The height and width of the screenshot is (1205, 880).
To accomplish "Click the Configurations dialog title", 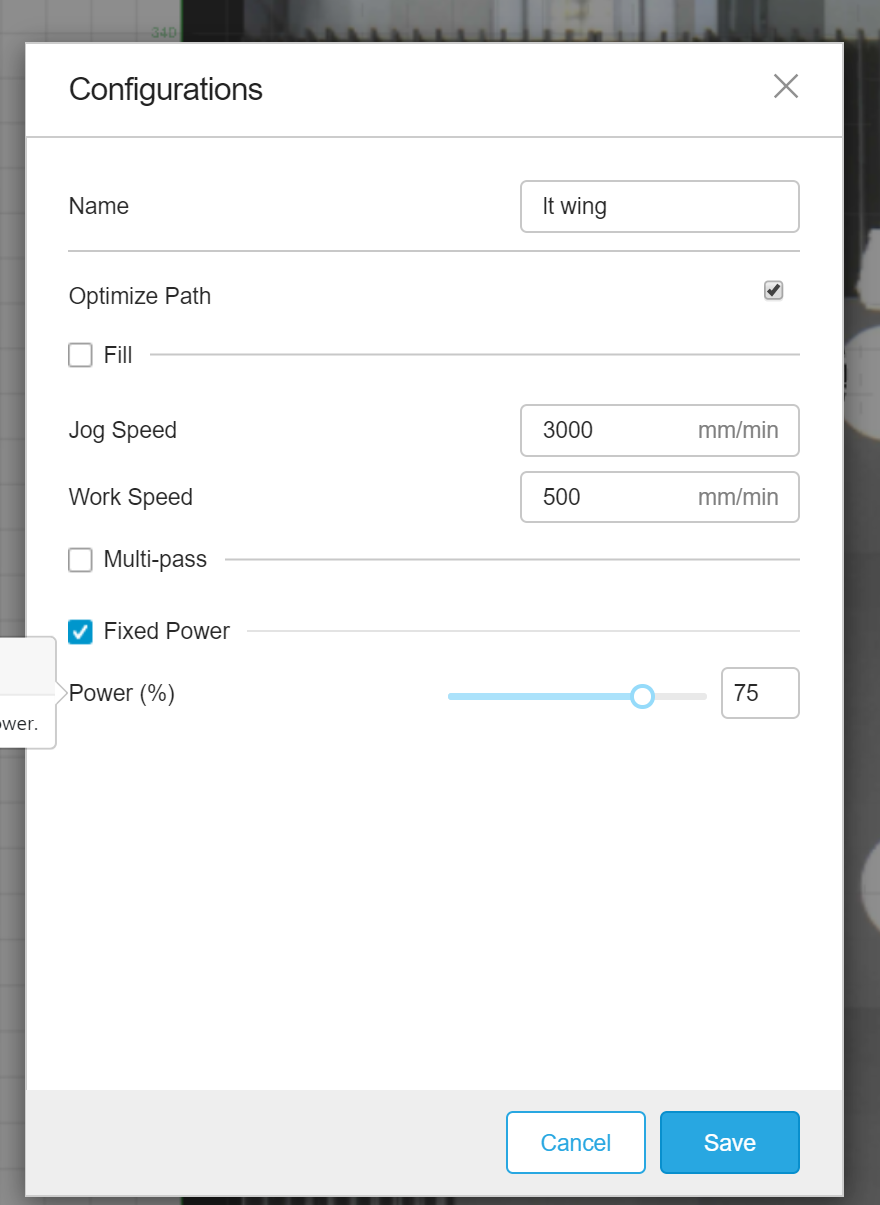I will coord(165,89).
